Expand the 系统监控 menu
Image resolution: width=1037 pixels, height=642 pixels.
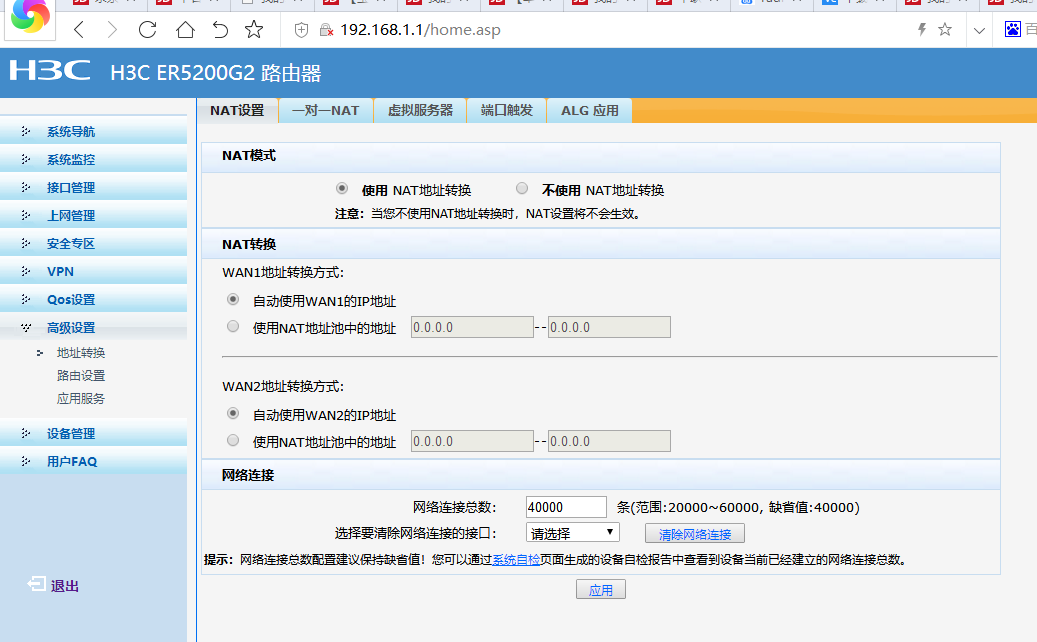pos(93,159)
